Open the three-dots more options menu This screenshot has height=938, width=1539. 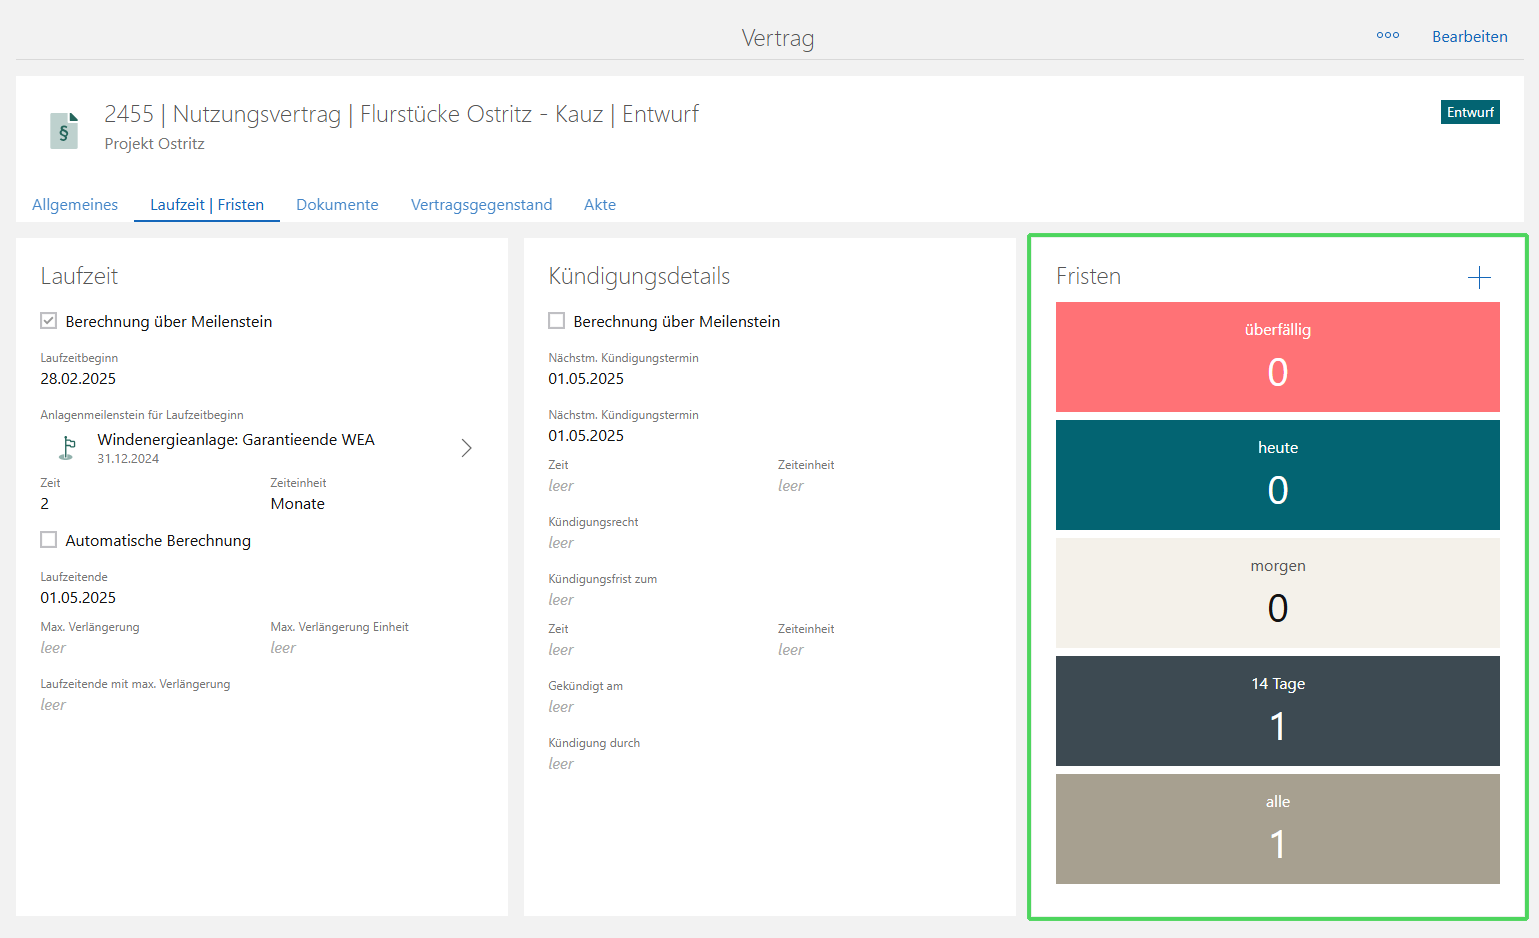point(1387,36)
